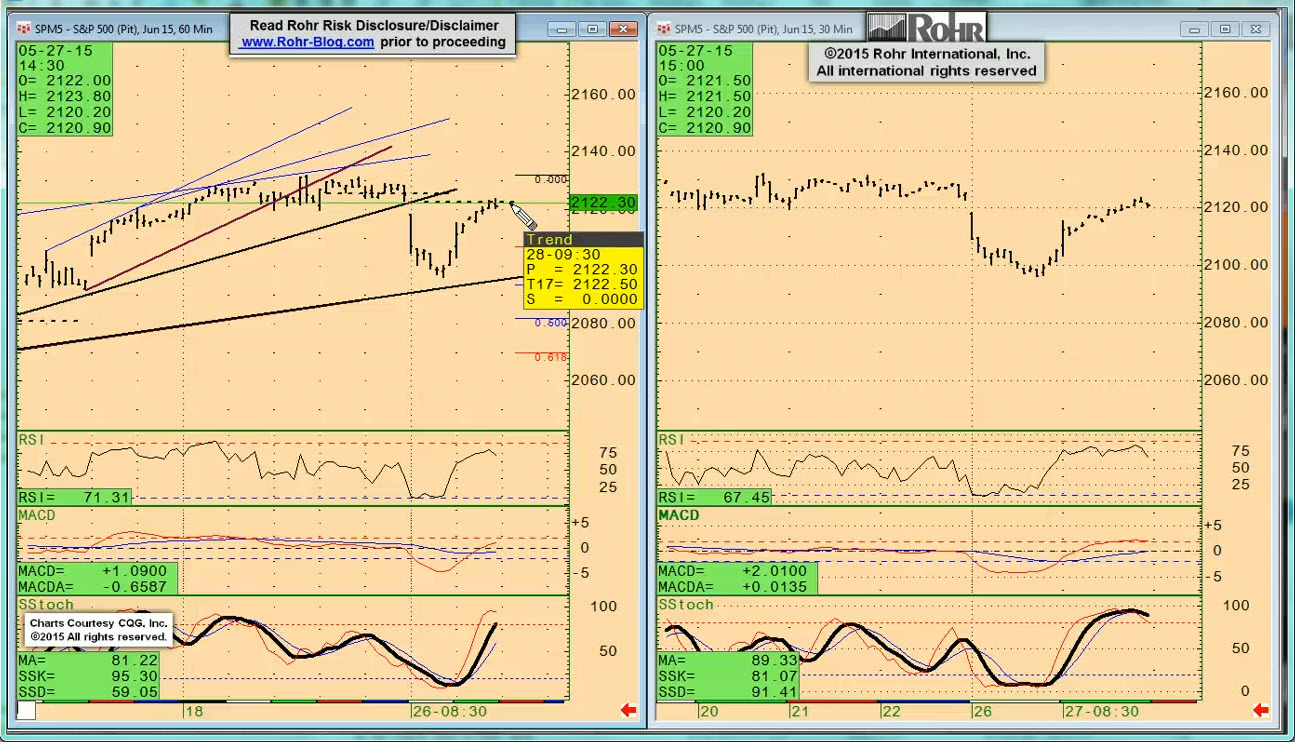Screen dimensions: 1295x742
Task: Click the 30 Min chart window title icon
Action: click(664, 29)
